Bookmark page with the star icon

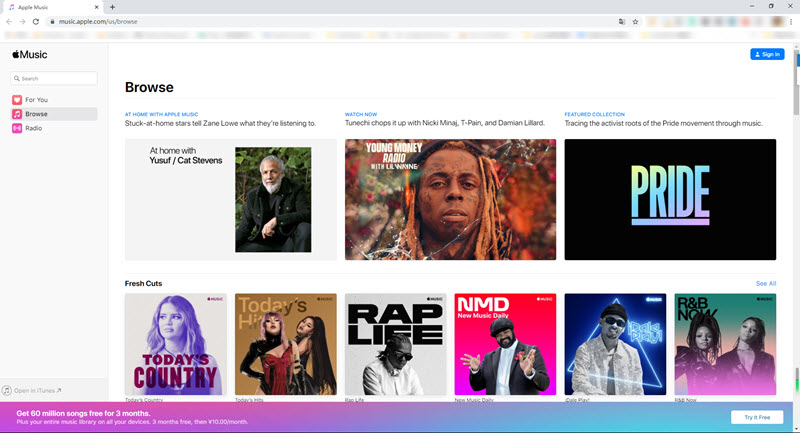click(635, 21)
